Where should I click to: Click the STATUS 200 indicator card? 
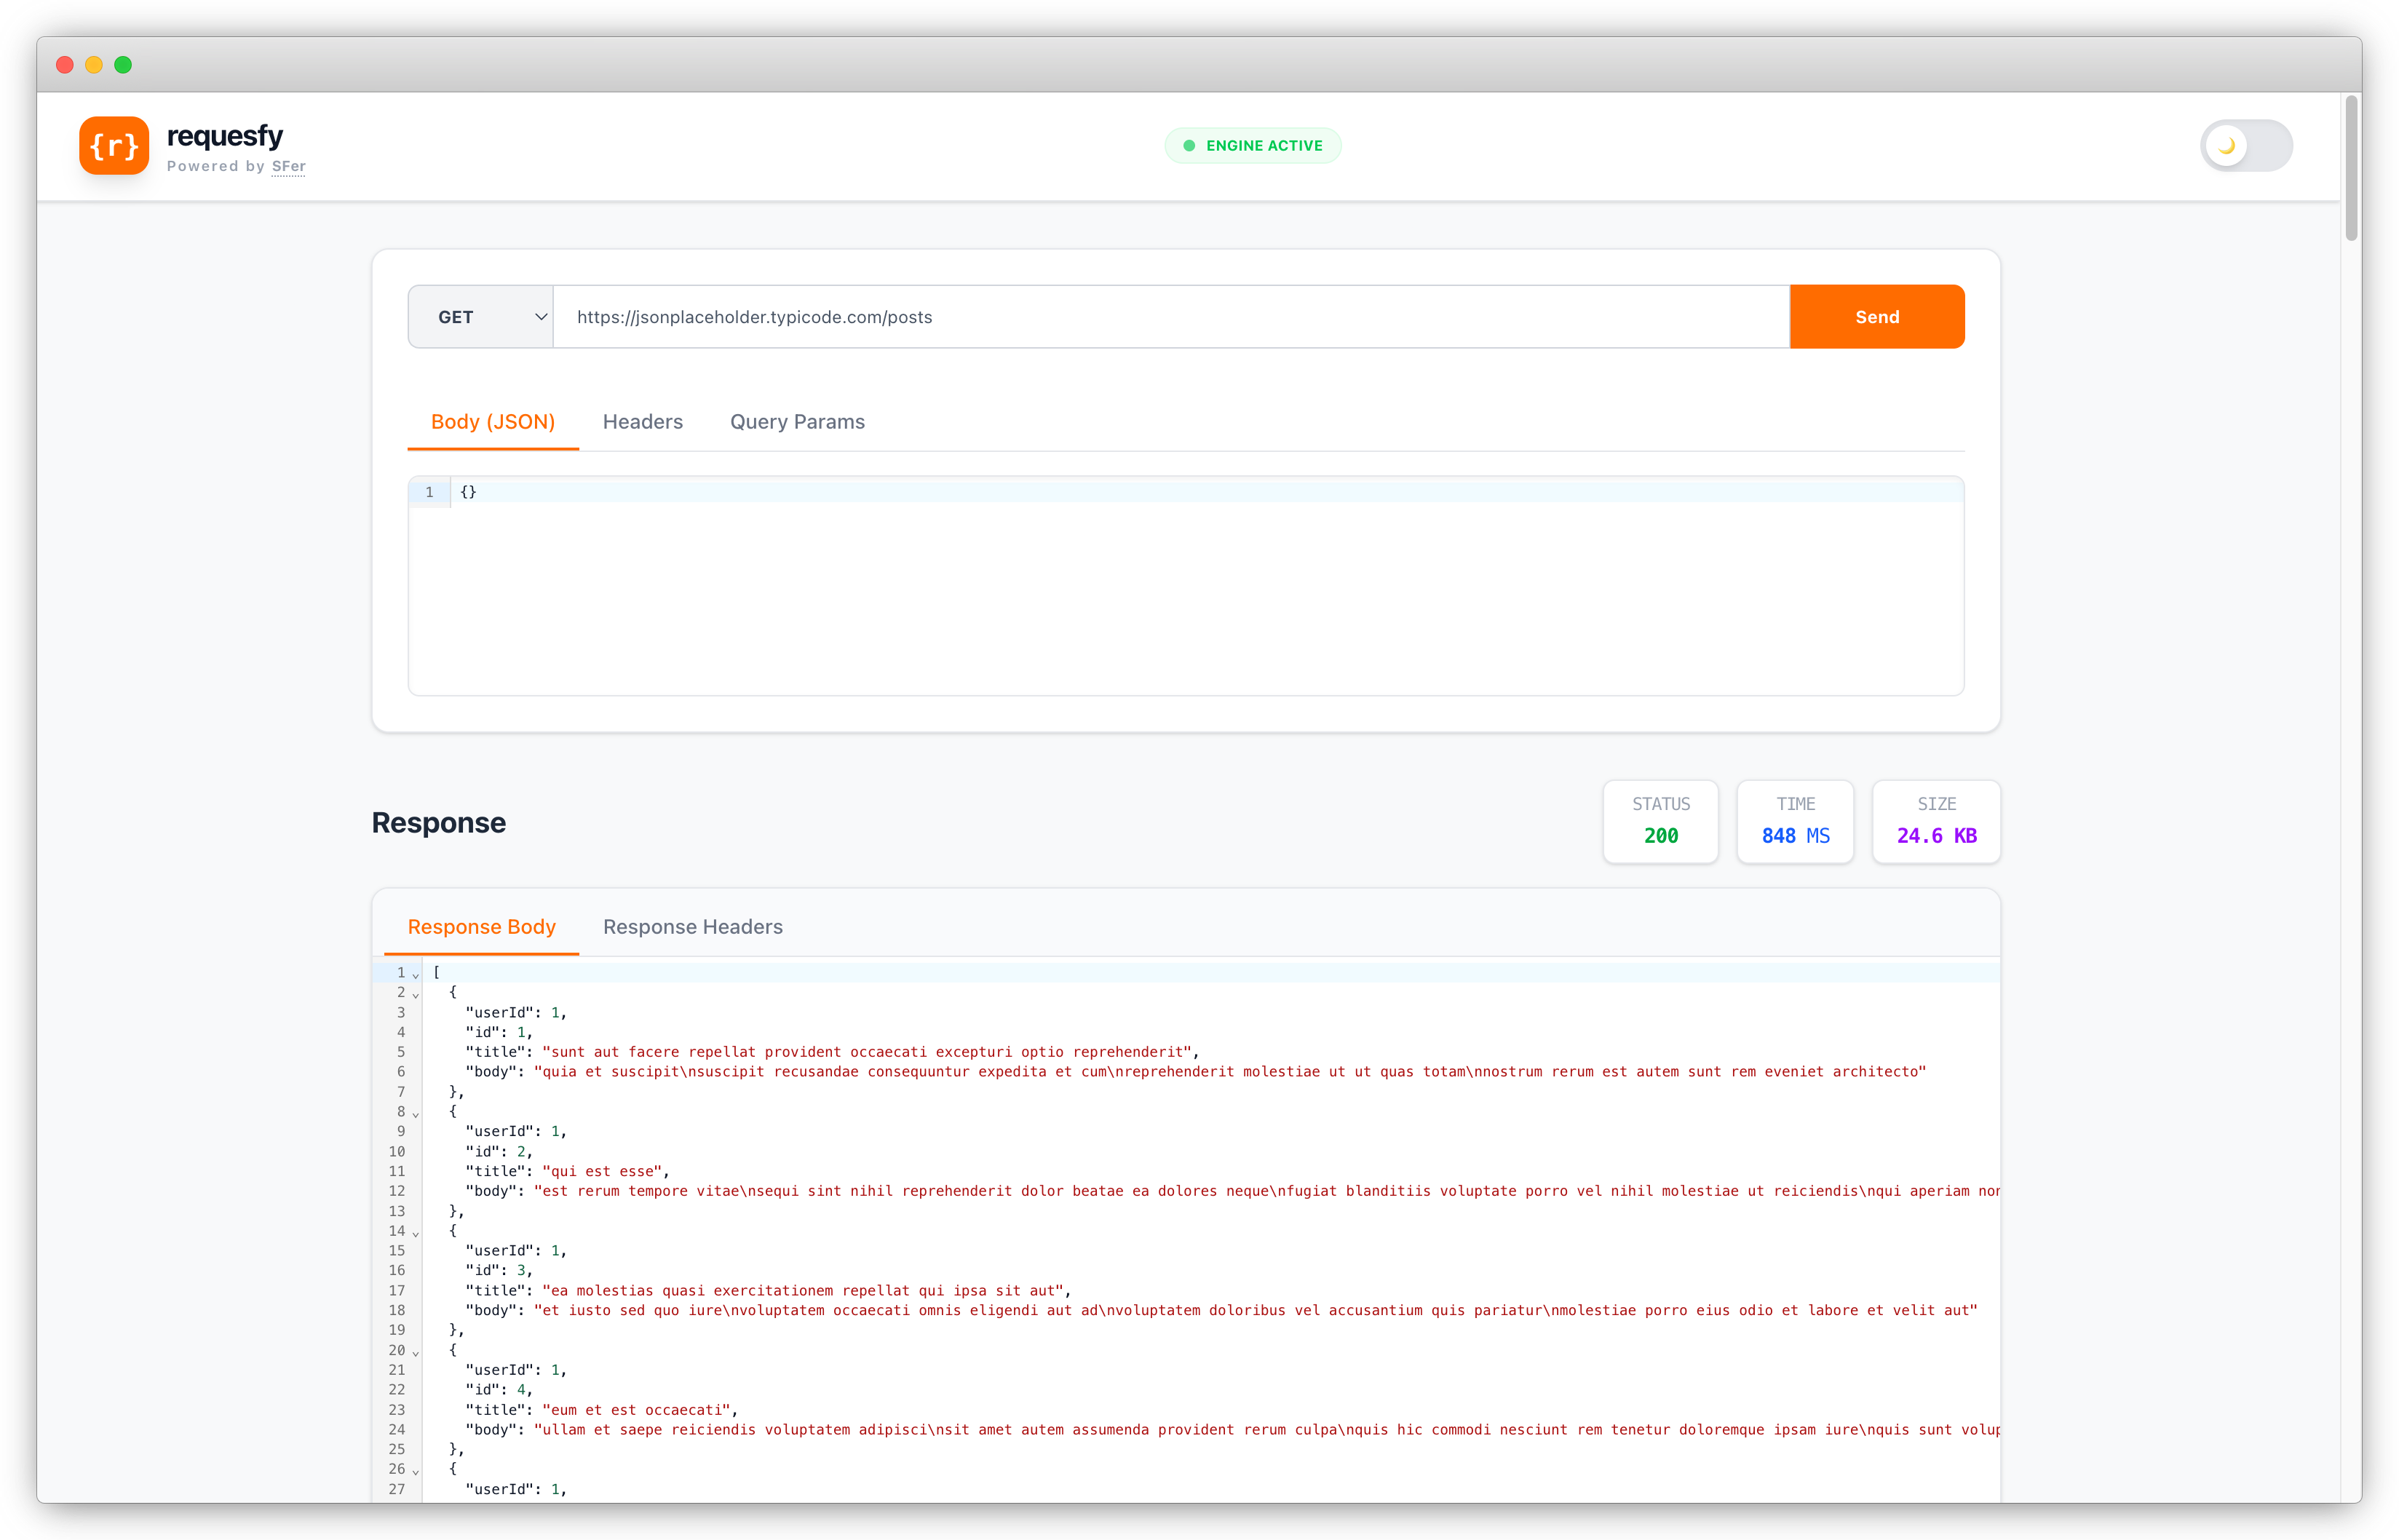[1660, 821]
